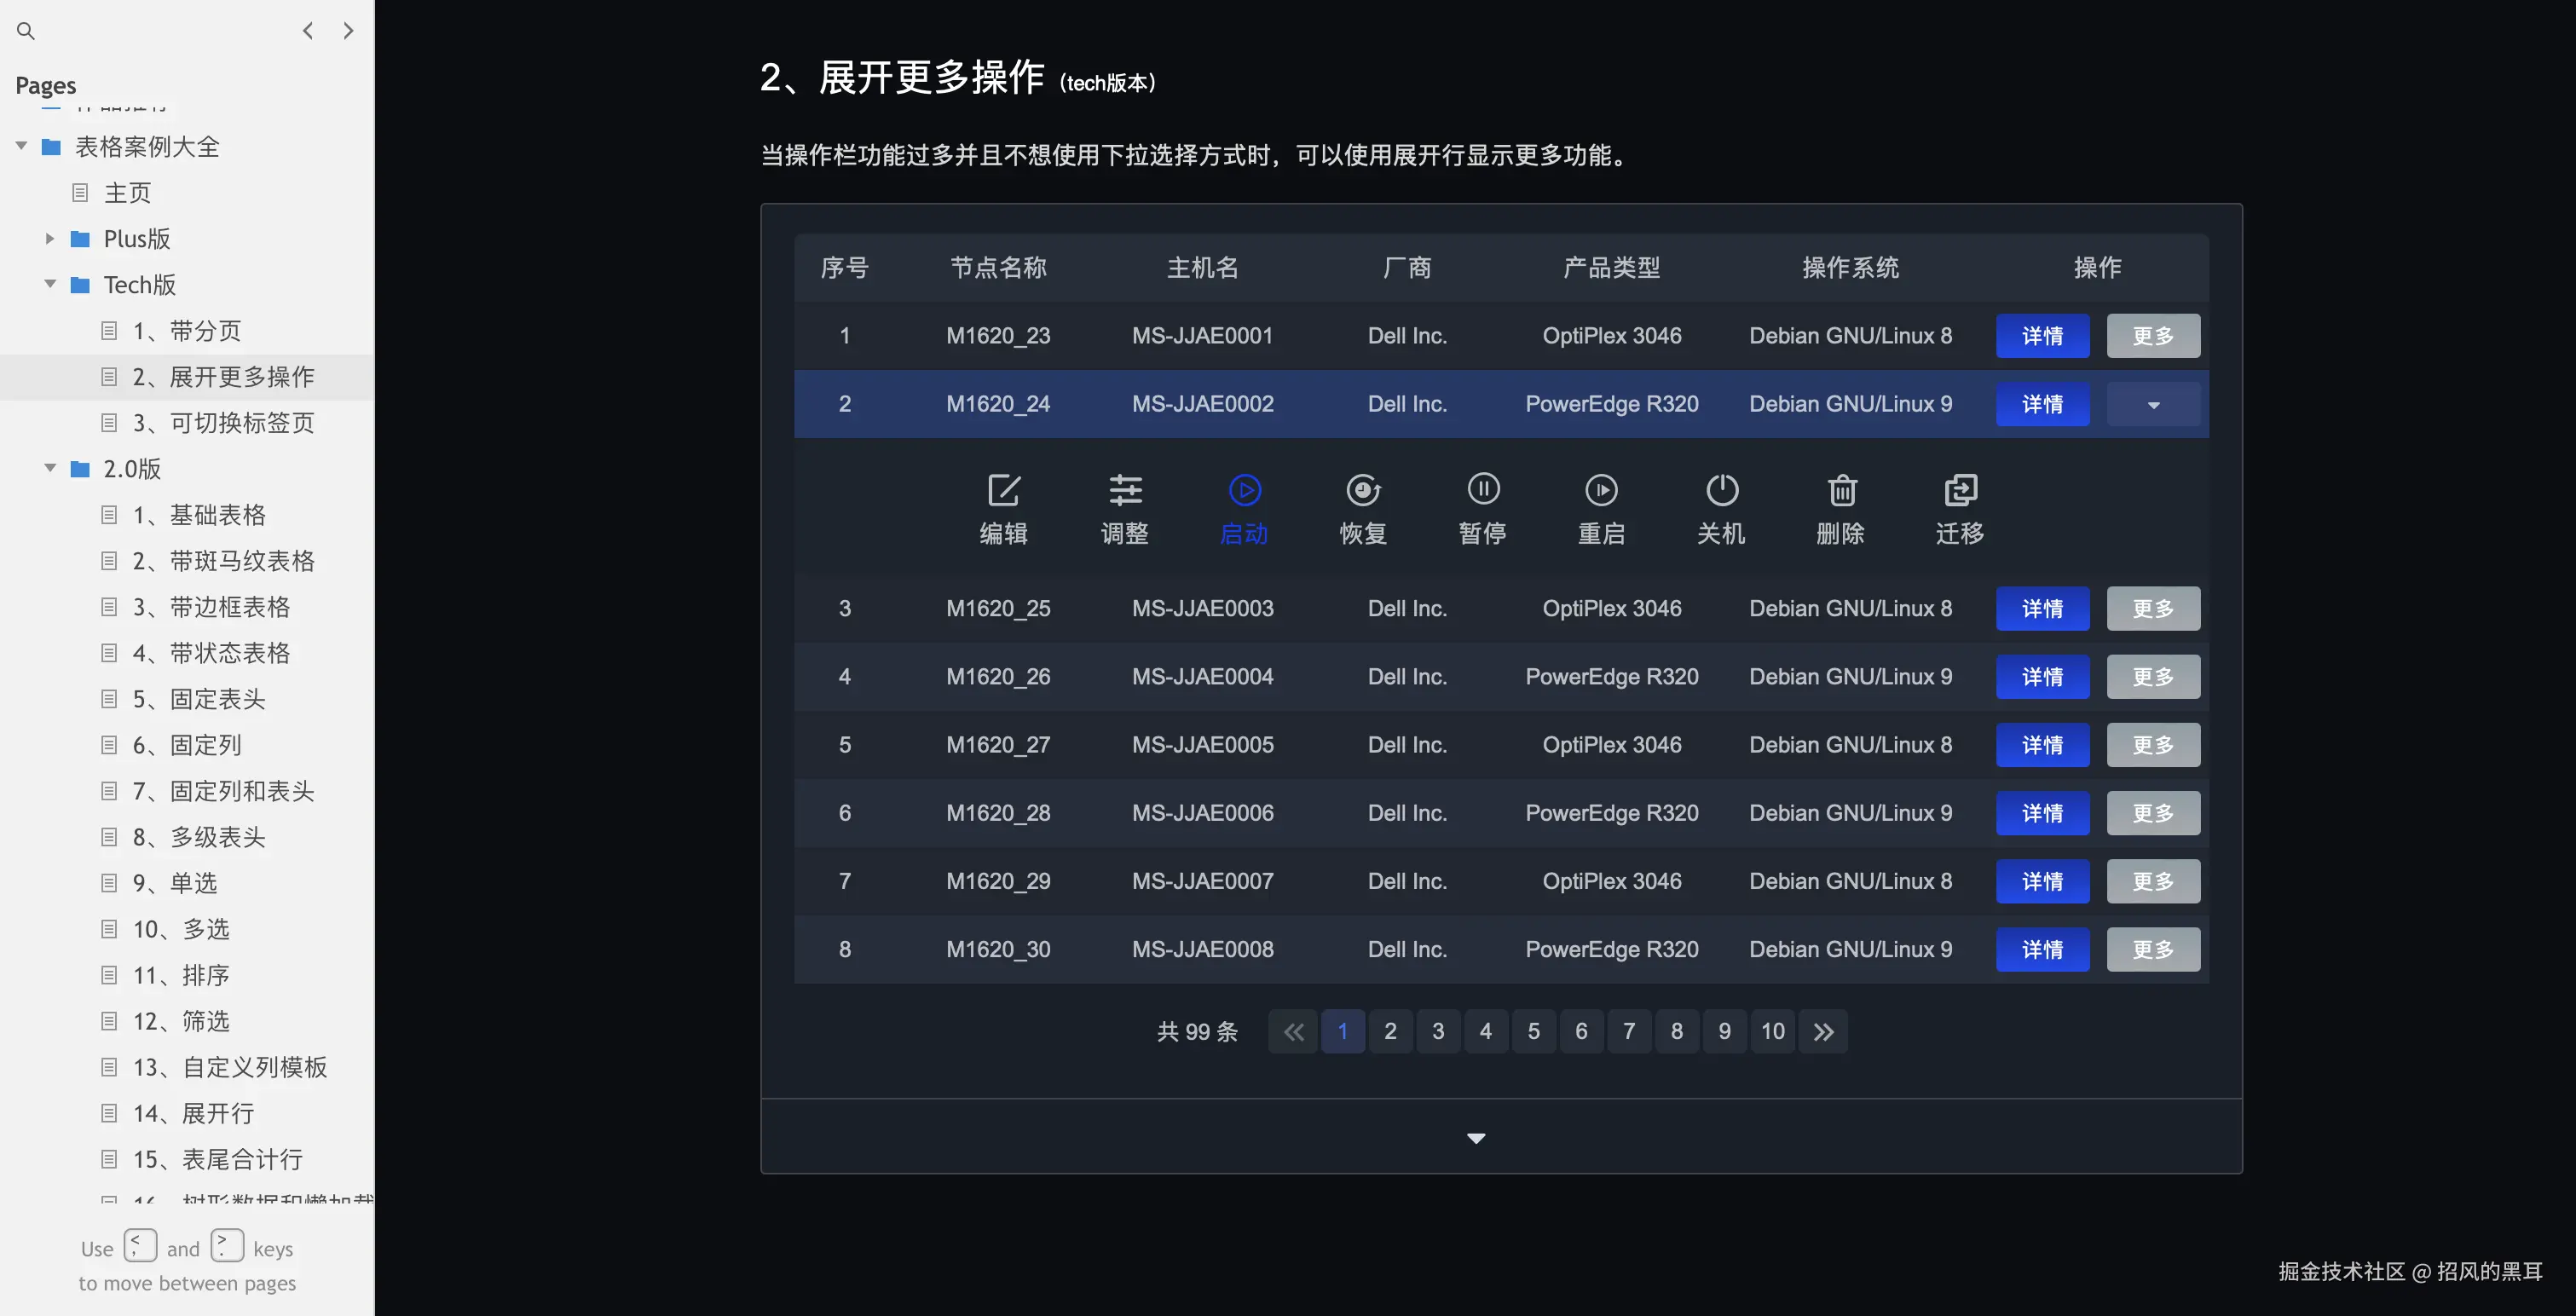Click the 编辑 (edit) icon

pyautogui.click(x=1003, y=490)
